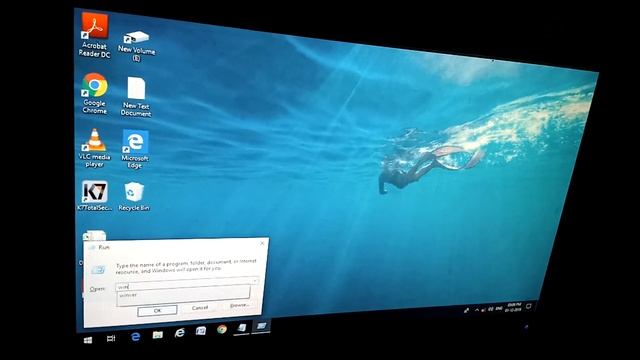This screenshot has height=360, width=640.
Task: Select the New Volume (E) drive shortcut
Action: click(137, 46)
